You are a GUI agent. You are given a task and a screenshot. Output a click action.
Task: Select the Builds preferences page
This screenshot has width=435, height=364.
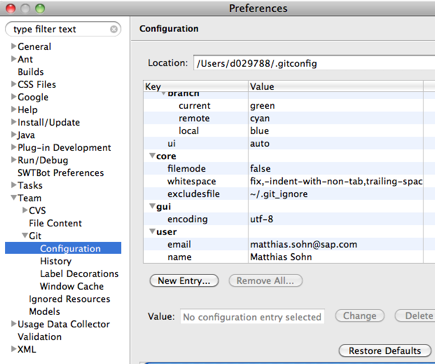click(x=31, y=72)
